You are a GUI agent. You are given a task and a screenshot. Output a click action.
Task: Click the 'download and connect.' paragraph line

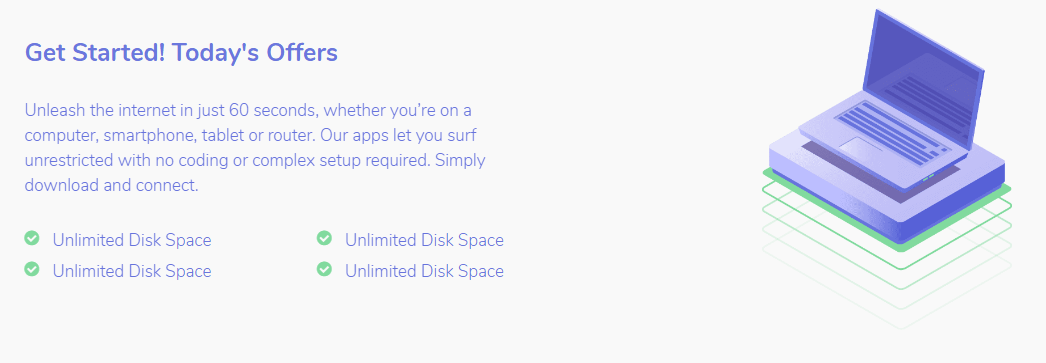pos(111,185)
